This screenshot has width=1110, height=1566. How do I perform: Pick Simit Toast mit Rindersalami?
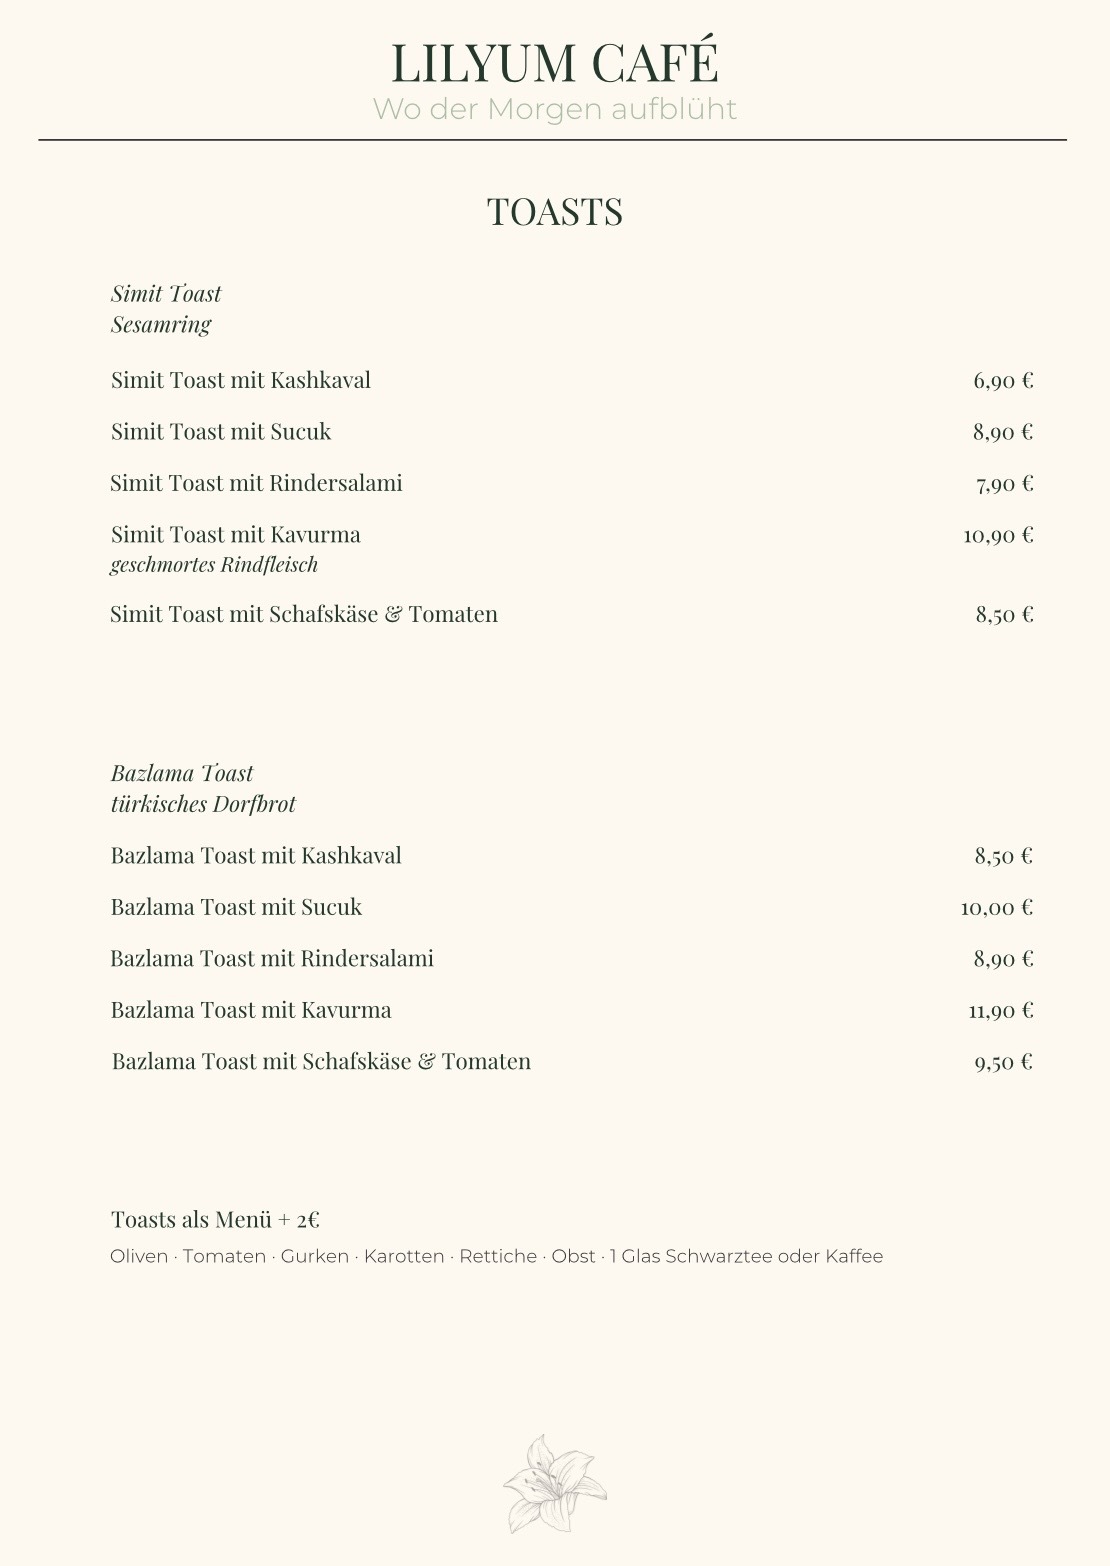point(256,483)
